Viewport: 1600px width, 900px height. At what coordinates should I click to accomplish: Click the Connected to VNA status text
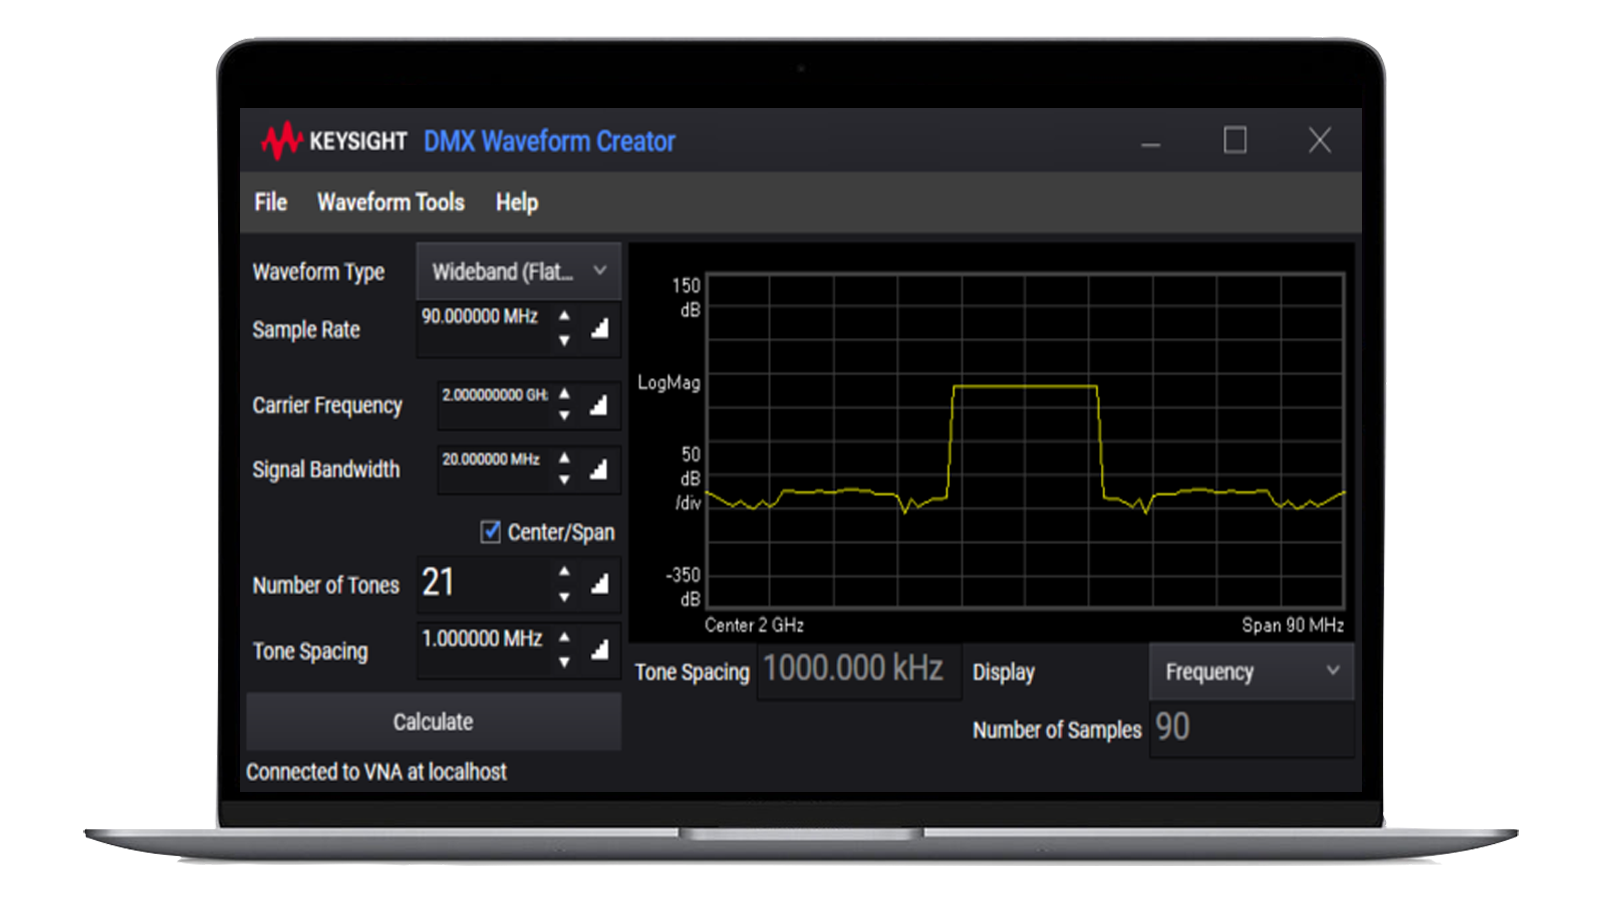click(x=377, y=772)
